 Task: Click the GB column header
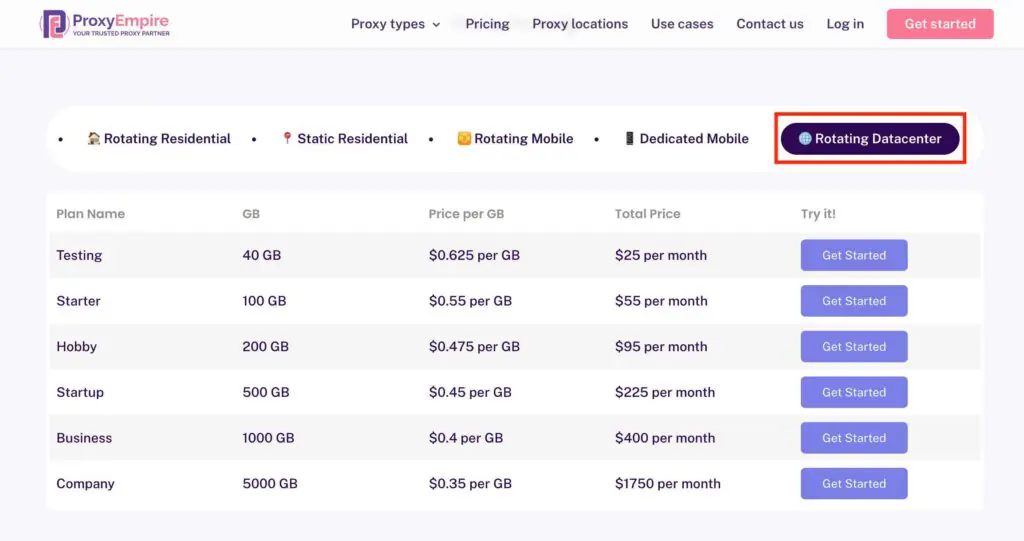coord(251,214)
